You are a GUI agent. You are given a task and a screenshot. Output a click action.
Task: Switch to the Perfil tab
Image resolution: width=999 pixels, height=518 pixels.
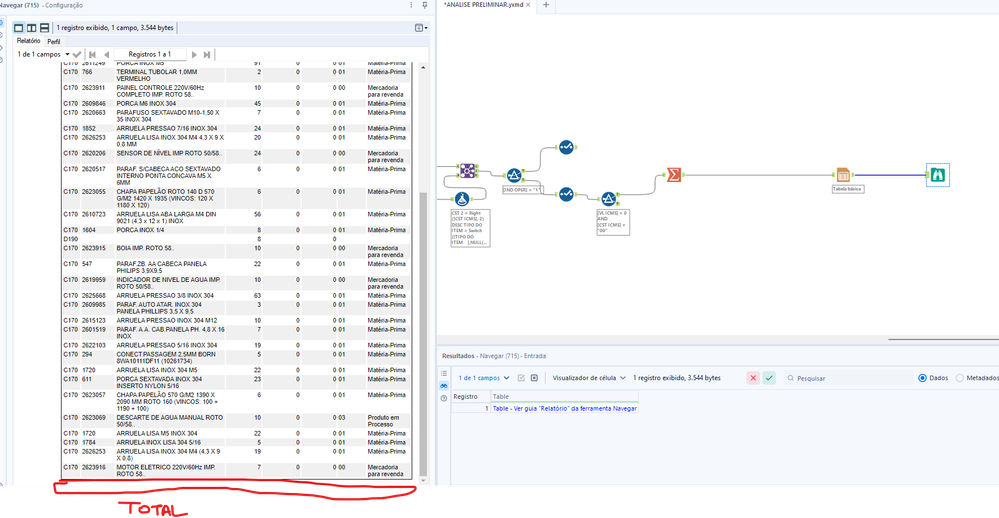[x=54, y=41]
